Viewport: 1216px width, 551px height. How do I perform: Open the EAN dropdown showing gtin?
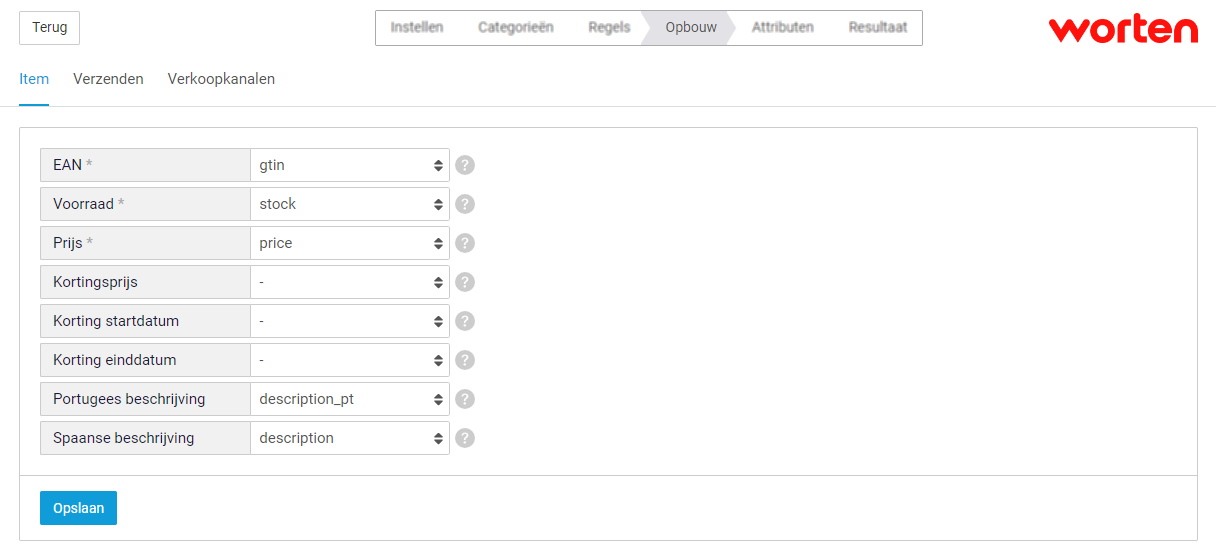coord(350,165)
